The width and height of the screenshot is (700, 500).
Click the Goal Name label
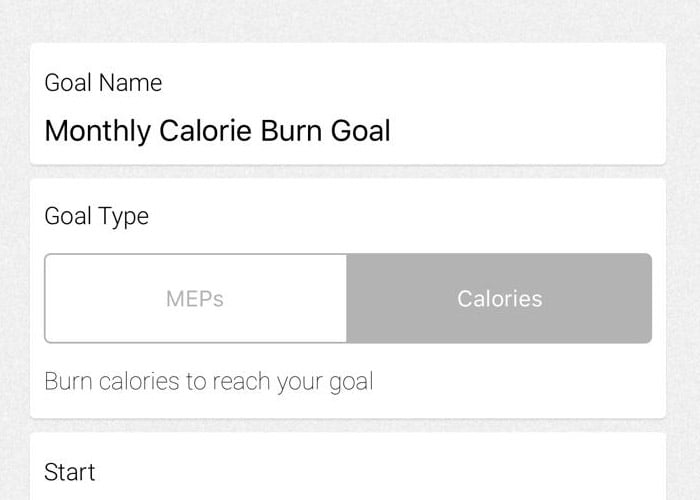(x=103, y=83)
